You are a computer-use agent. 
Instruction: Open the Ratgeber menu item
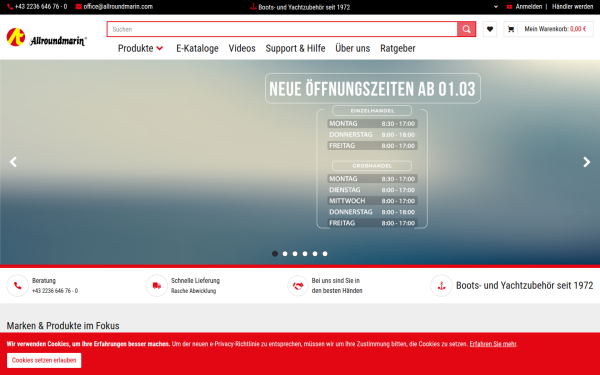coord(398,48)
